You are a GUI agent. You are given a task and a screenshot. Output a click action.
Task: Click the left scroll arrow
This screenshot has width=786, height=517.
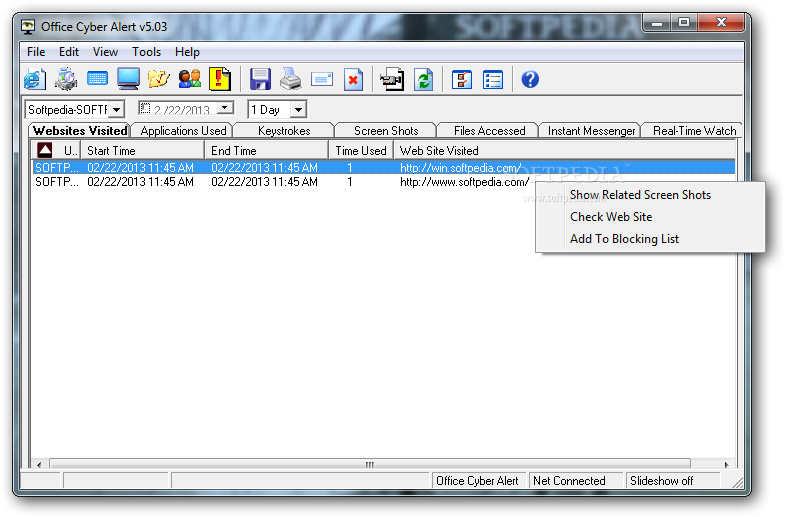coord(39,464)
